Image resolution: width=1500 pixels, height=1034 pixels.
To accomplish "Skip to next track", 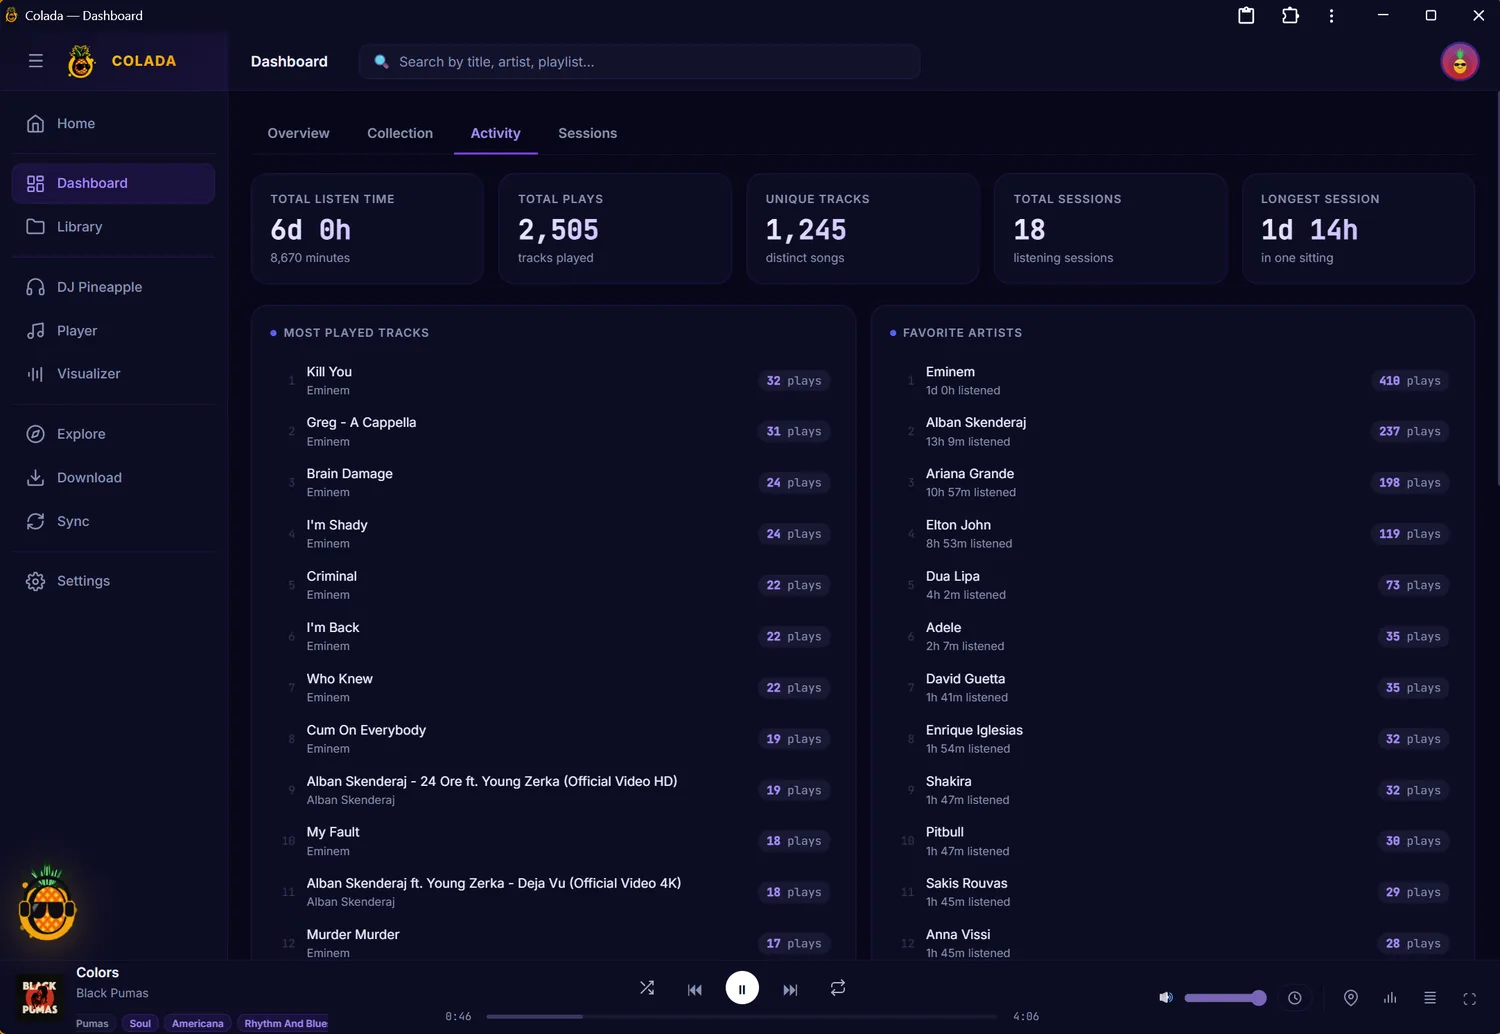I will pos(790,989).
